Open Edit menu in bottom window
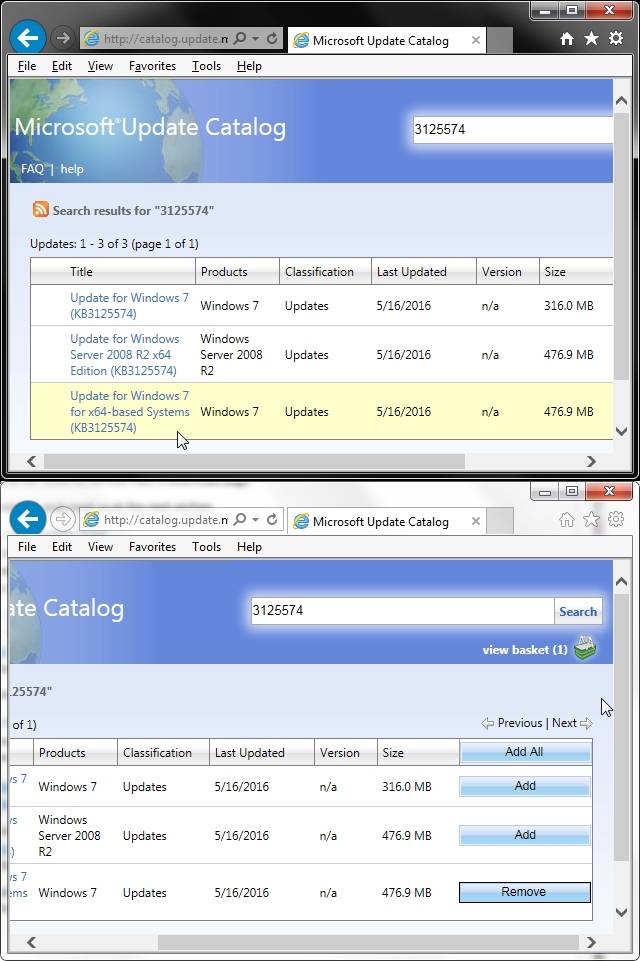Viewport: 640px width, 961px height. [x=62, y=547]
